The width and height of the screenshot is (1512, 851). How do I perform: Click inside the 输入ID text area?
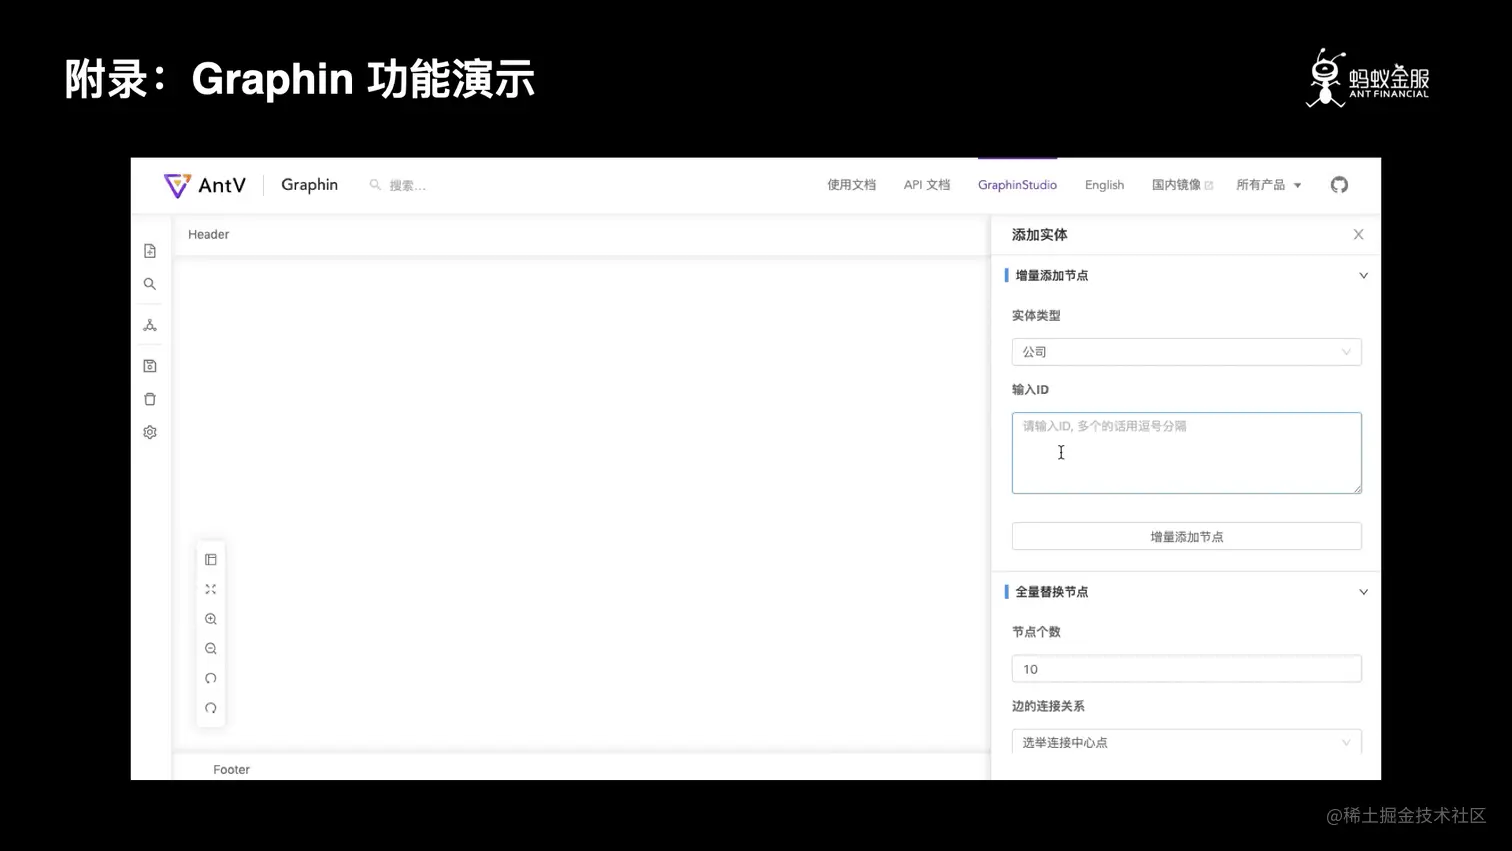point(1186,452)
